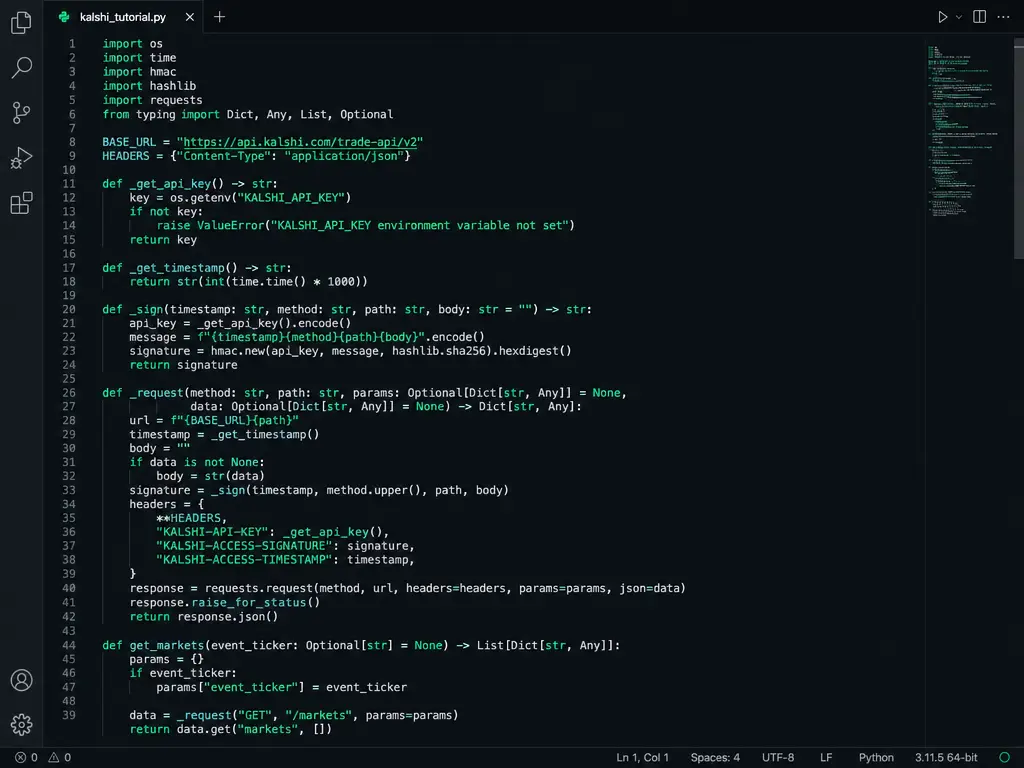Image resolution: width=1024 pixels, height=768 pixels.
Task: Open Ln 1, Col 1 go-to-line
Action: [643, 758]
